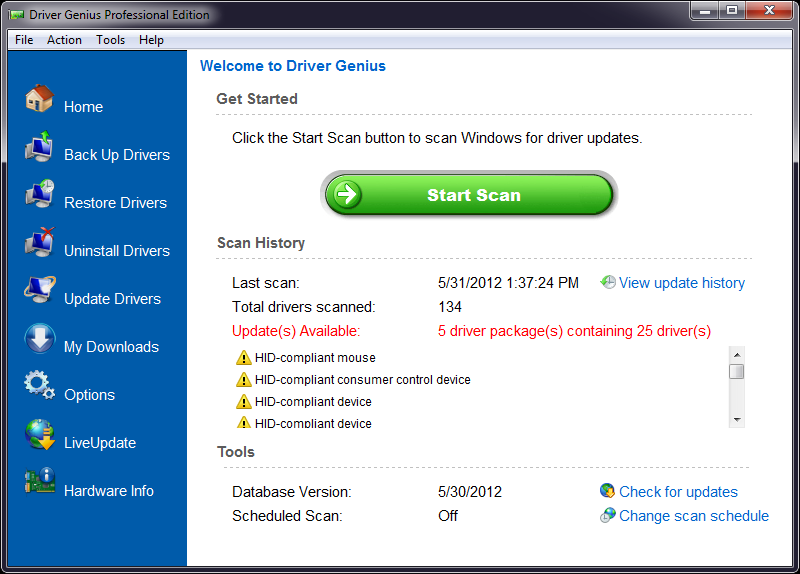The height and width of the screenshot is (574, 800).
Task: Click the icon beside Change scan schedule
Action: pos(607,515)
